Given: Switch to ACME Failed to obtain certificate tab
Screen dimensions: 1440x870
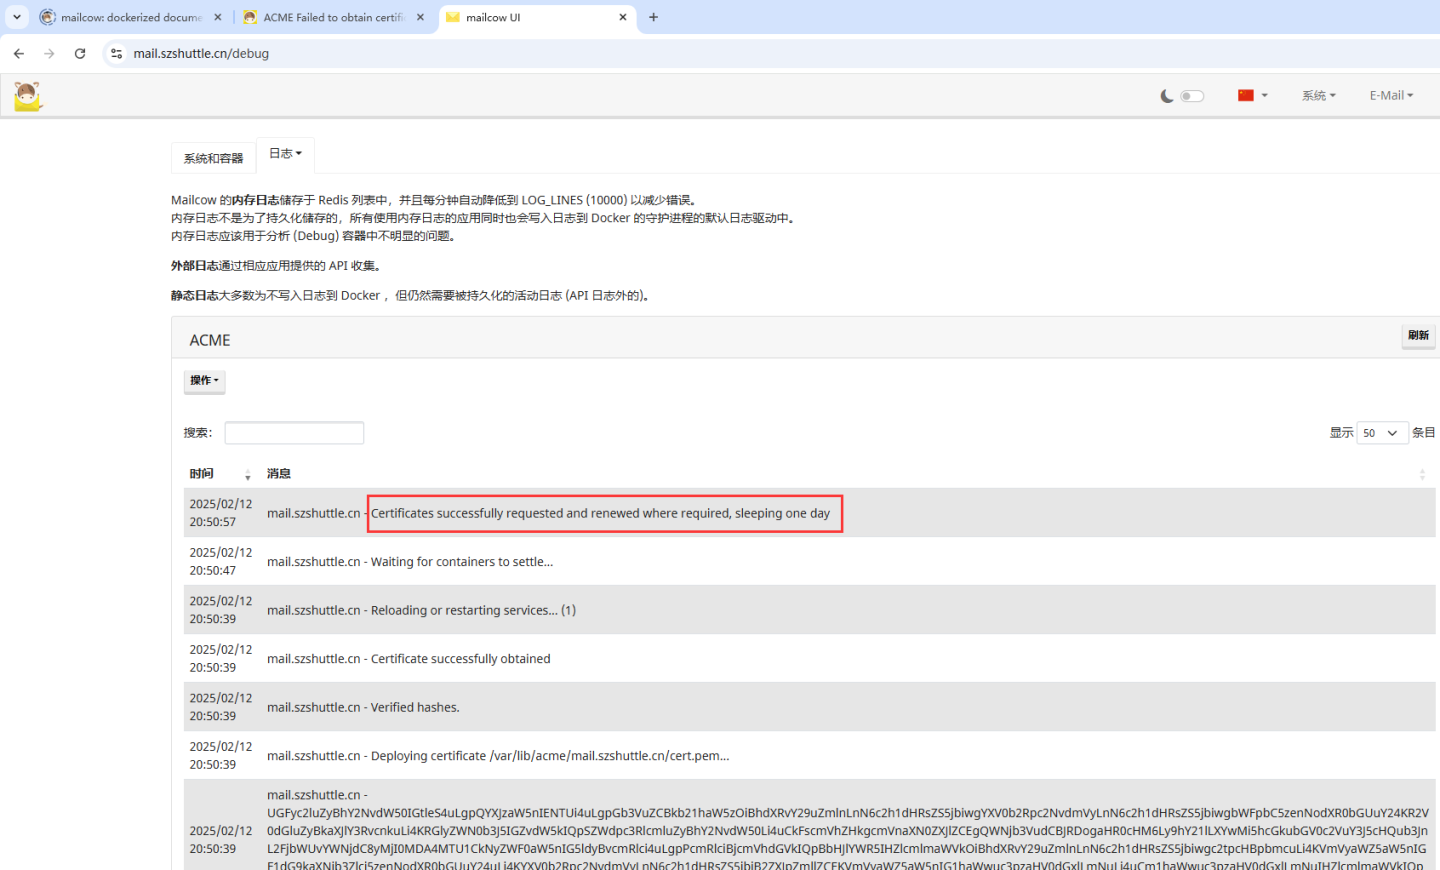Looking at the screenshot, I should click(x=333, y=17).
